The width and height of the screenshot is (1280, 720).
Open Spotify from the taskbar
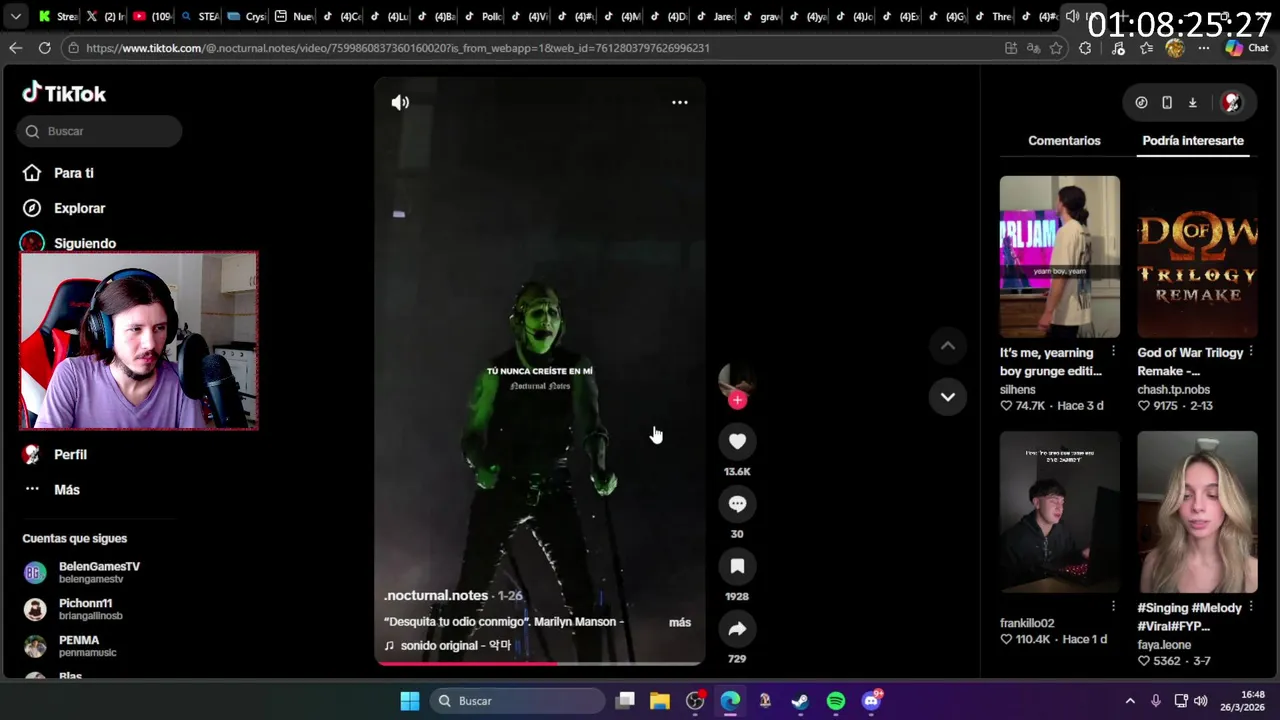pyautogui.click(x=836, y=701)
